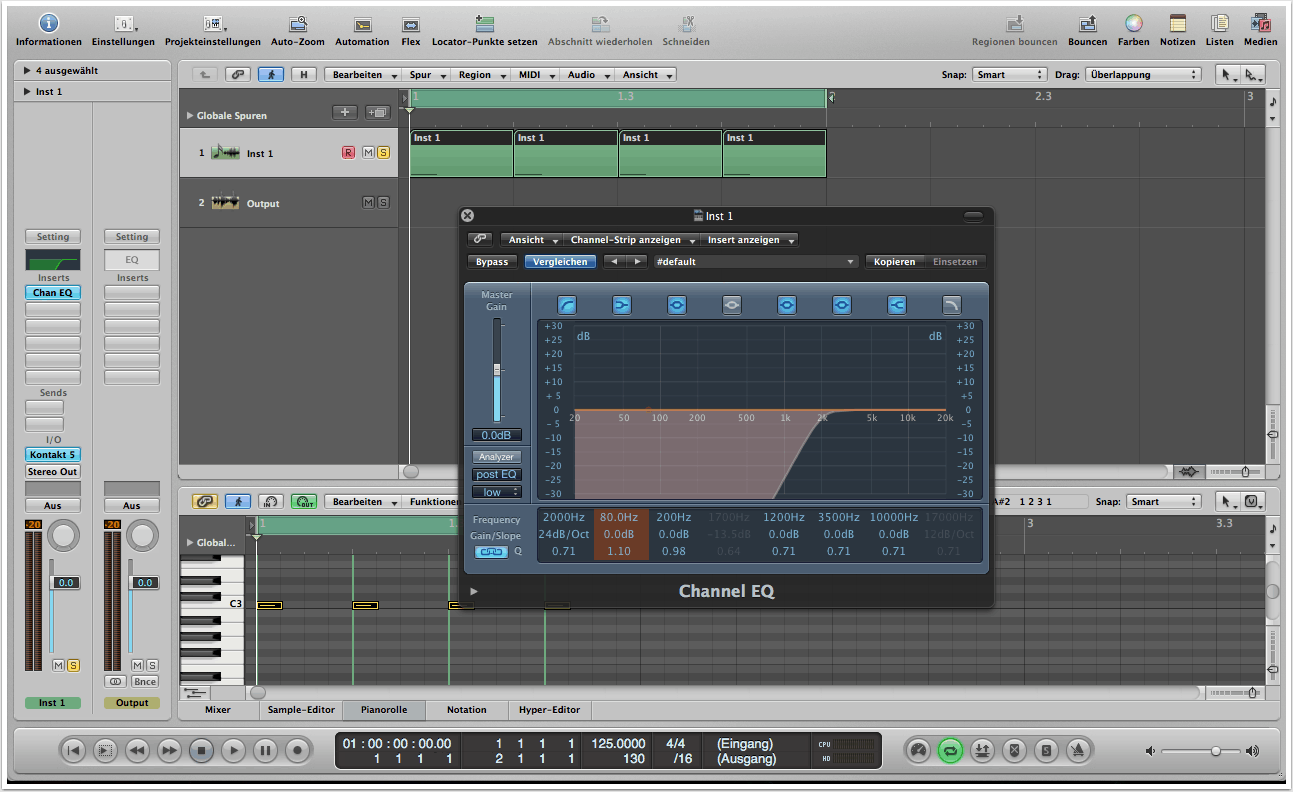
Task: Toggle record enable on Inst 1 track
Action: (348, 153)
